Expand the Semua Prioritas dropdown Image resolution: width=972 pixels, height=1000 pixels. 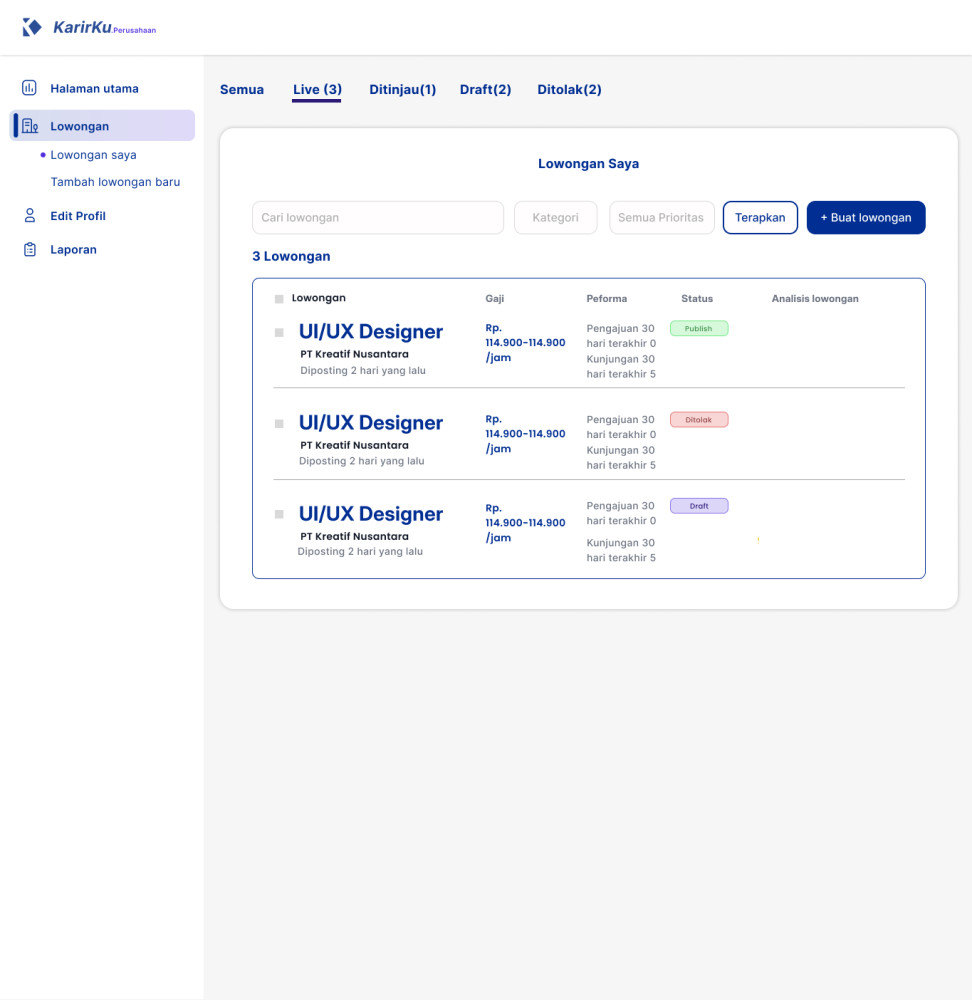pyautogui.click(x=661, y=218)
